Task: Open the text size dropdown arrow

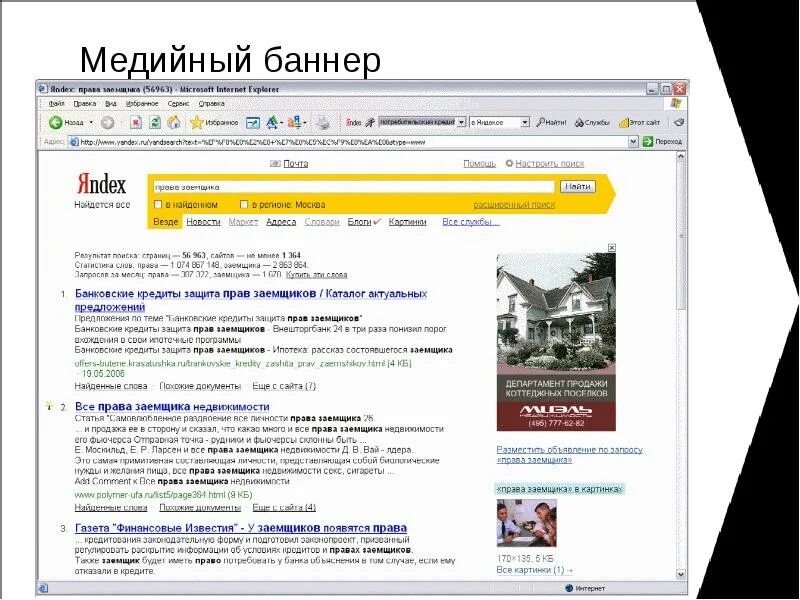Action: point(282,122)
